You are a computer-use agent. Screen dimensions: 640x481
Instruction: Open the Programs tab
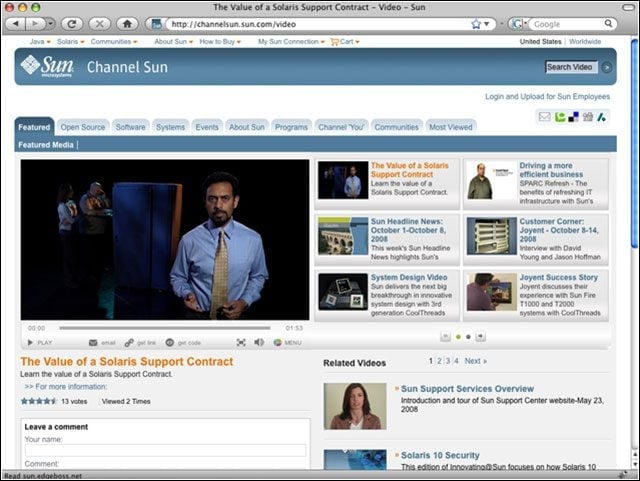(x=291, y=127)
